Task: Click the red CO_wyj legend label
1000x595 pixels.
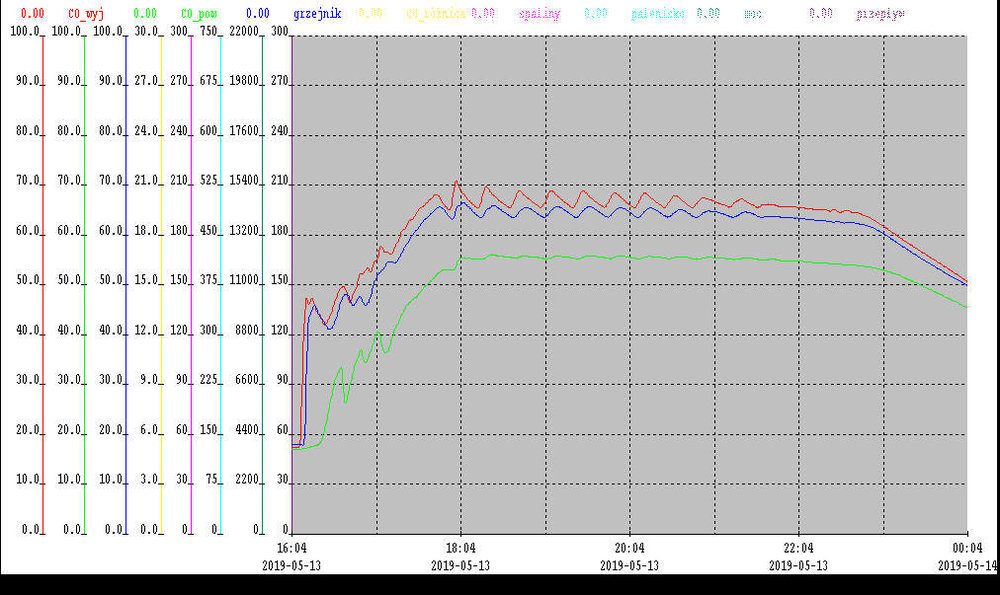Action: [x=86, y=14]
